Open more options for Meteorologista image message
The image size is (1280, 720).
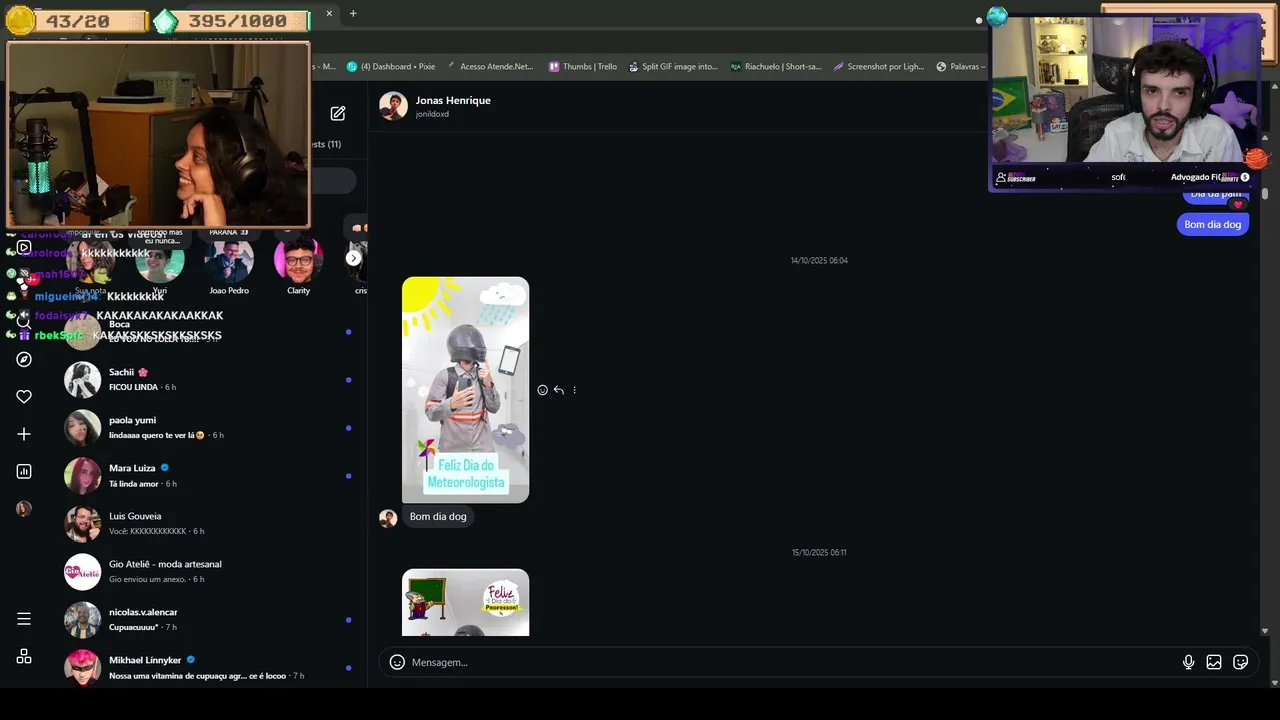pyautogui.click(x=574, y=390)
